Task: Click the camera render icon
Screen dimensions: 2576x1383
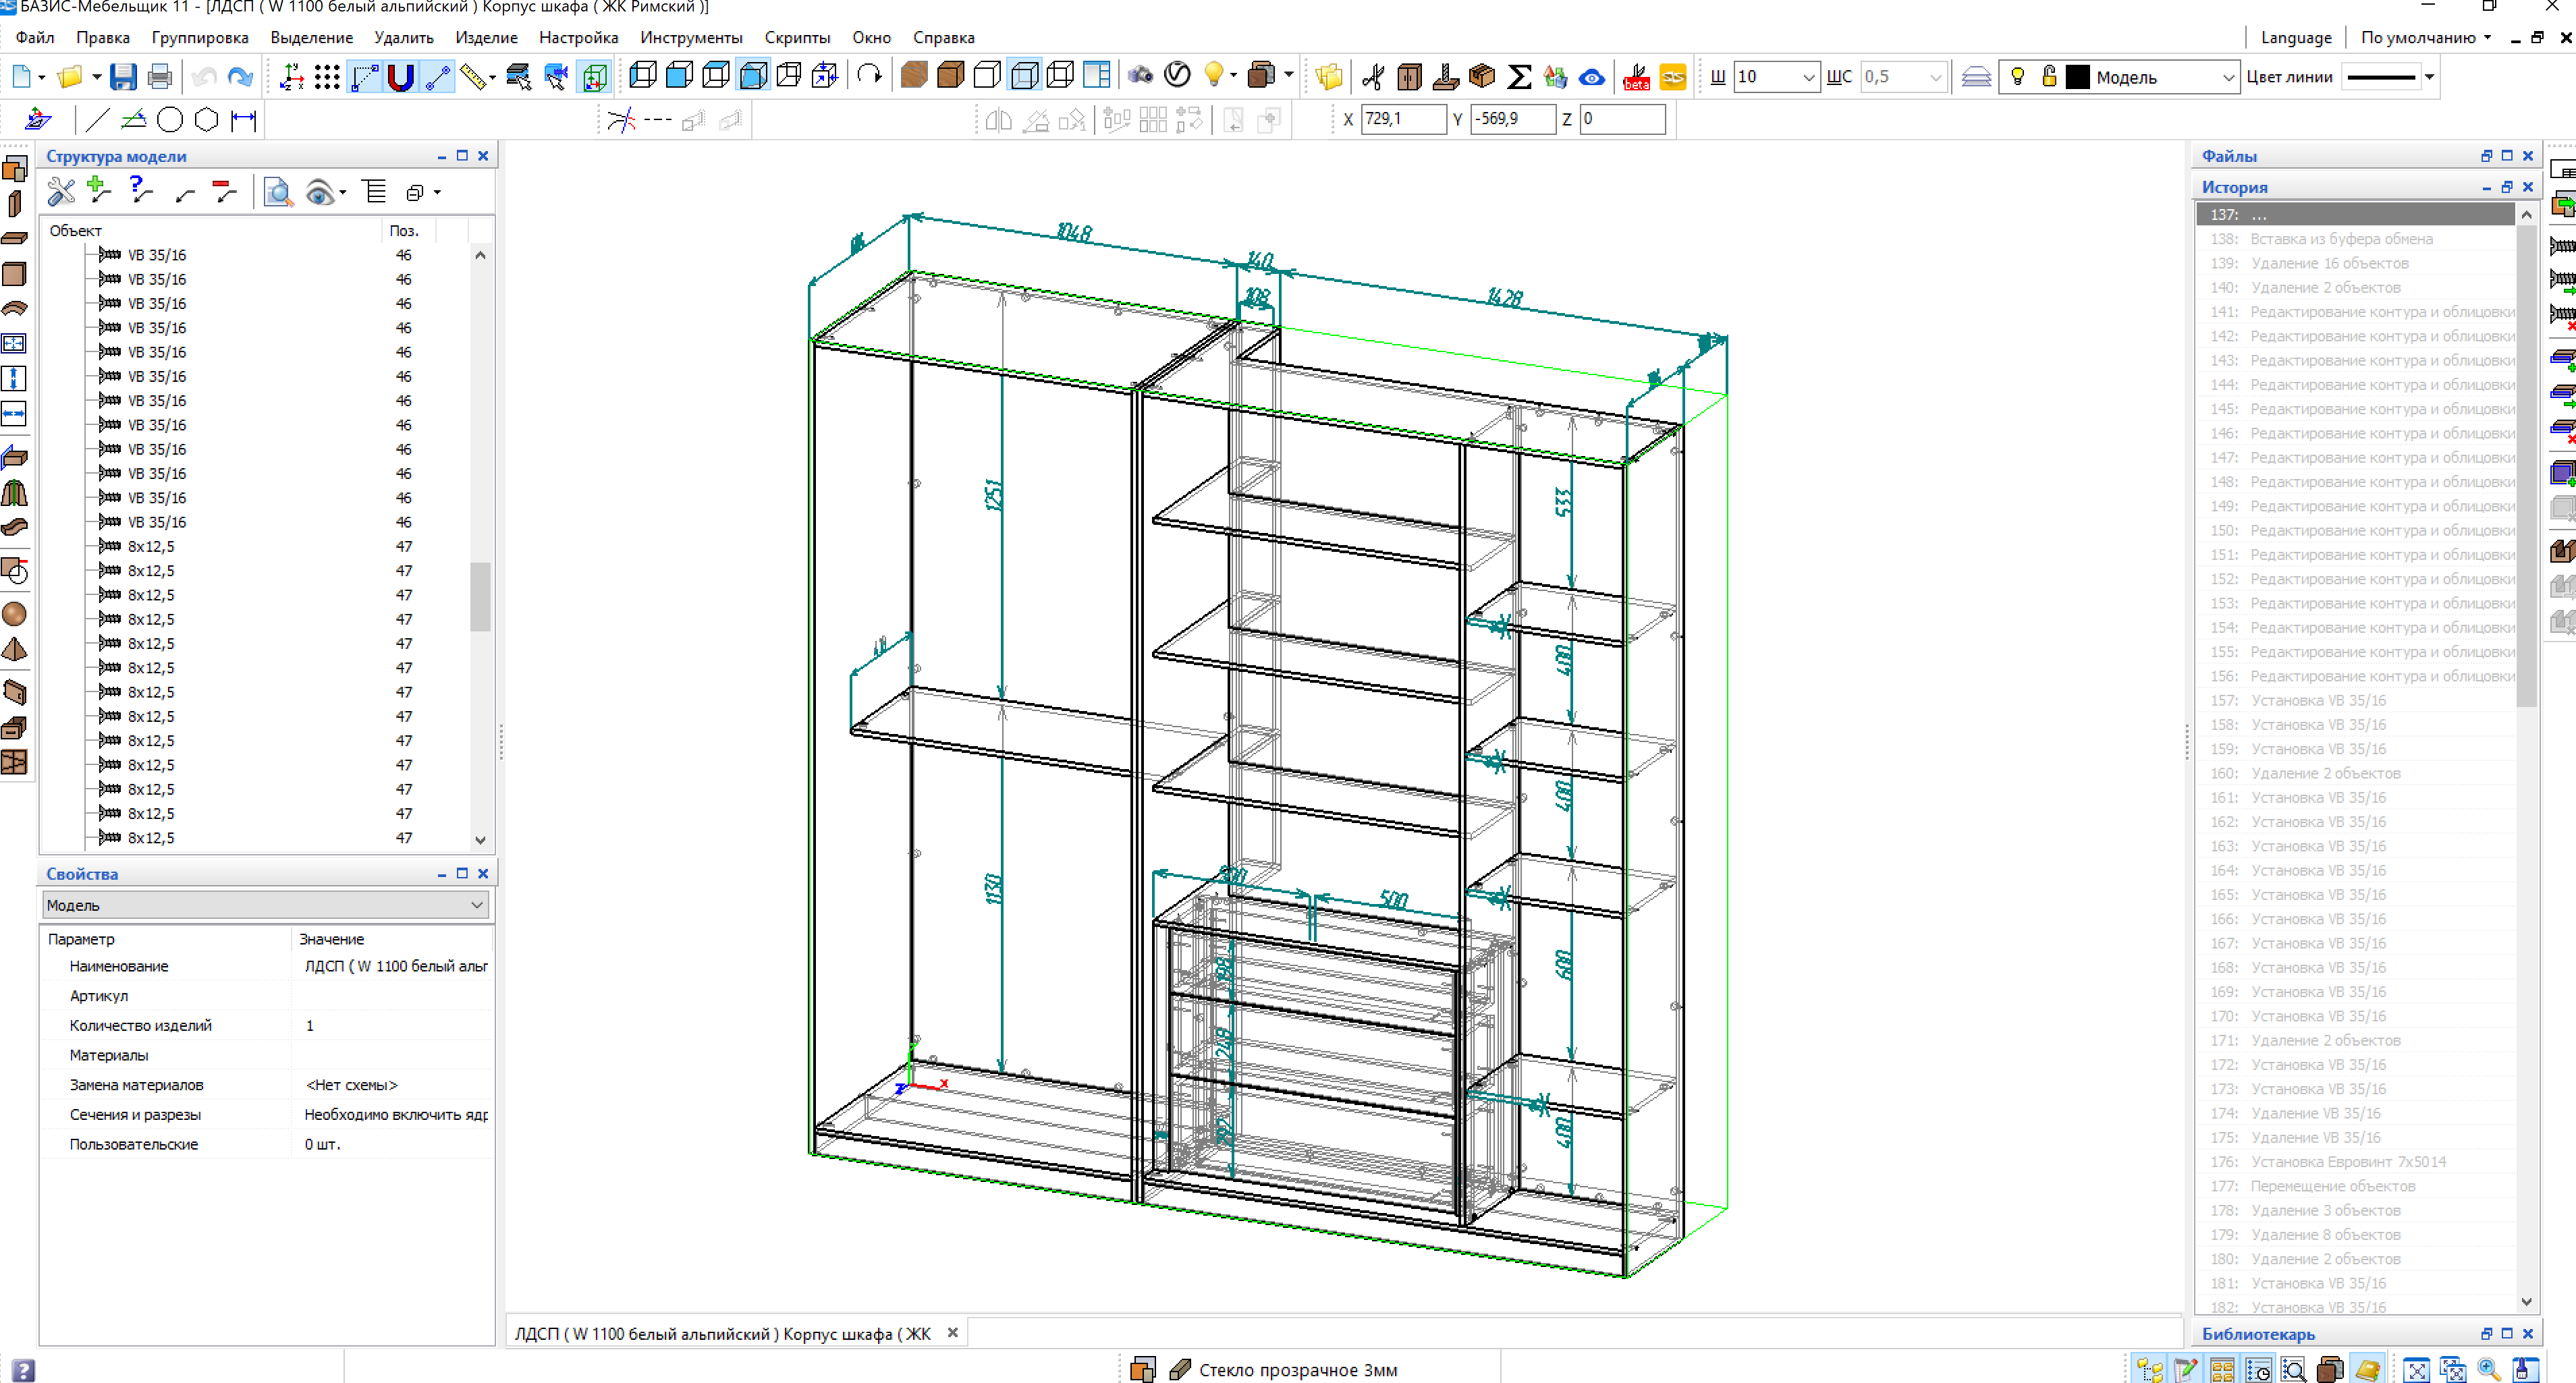Action: pyautogui.click(x=1140, y=76)
